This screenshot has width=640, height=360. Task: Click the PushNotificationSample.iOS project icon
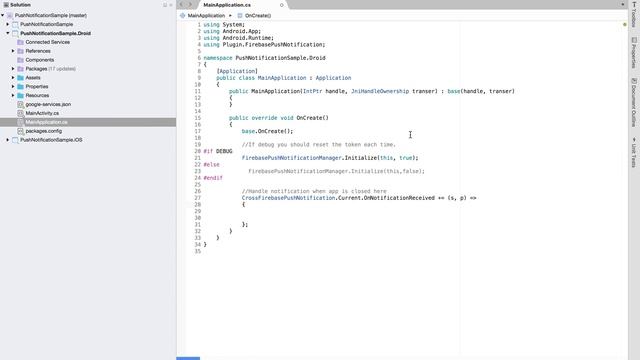[x=15, y=140]
